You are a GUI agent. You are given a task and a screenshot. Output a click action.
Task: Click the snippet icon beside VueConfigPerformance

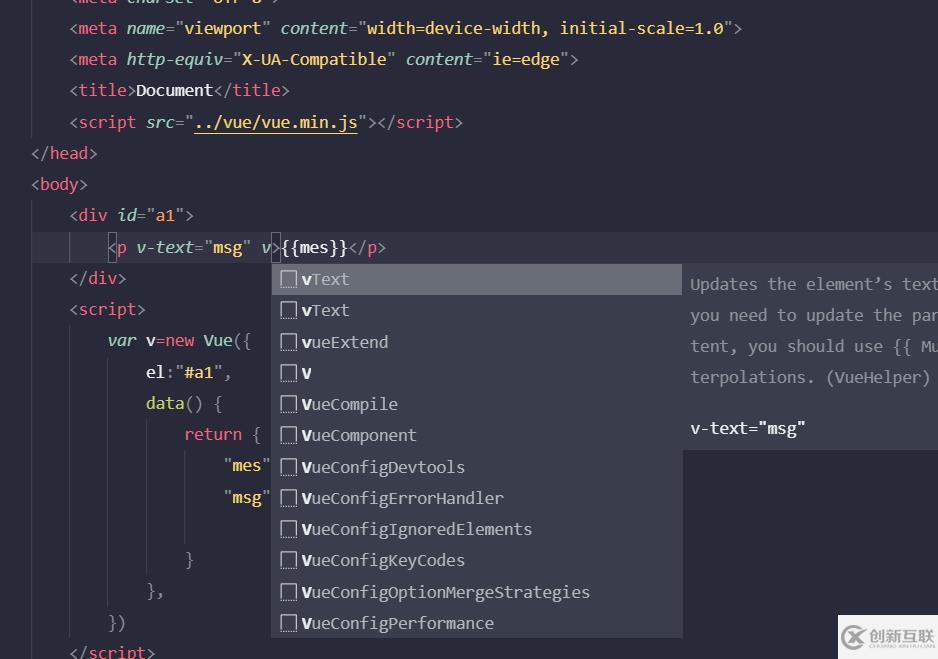coord(288,623)
